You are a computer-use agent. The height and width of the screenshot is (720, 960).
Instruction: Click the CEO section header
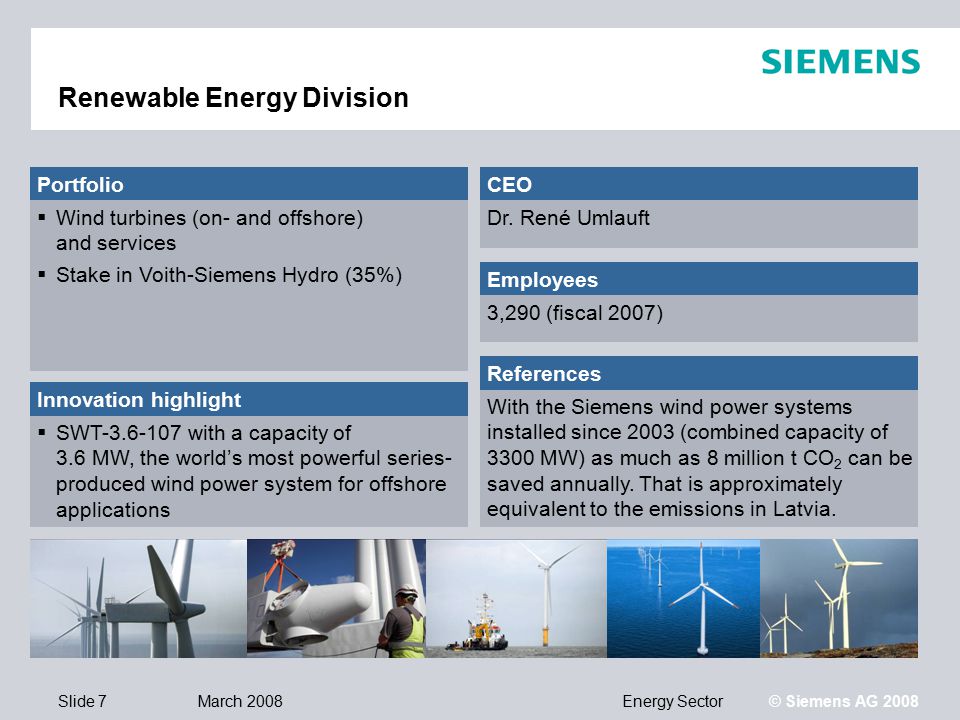(x=699, y=184)
